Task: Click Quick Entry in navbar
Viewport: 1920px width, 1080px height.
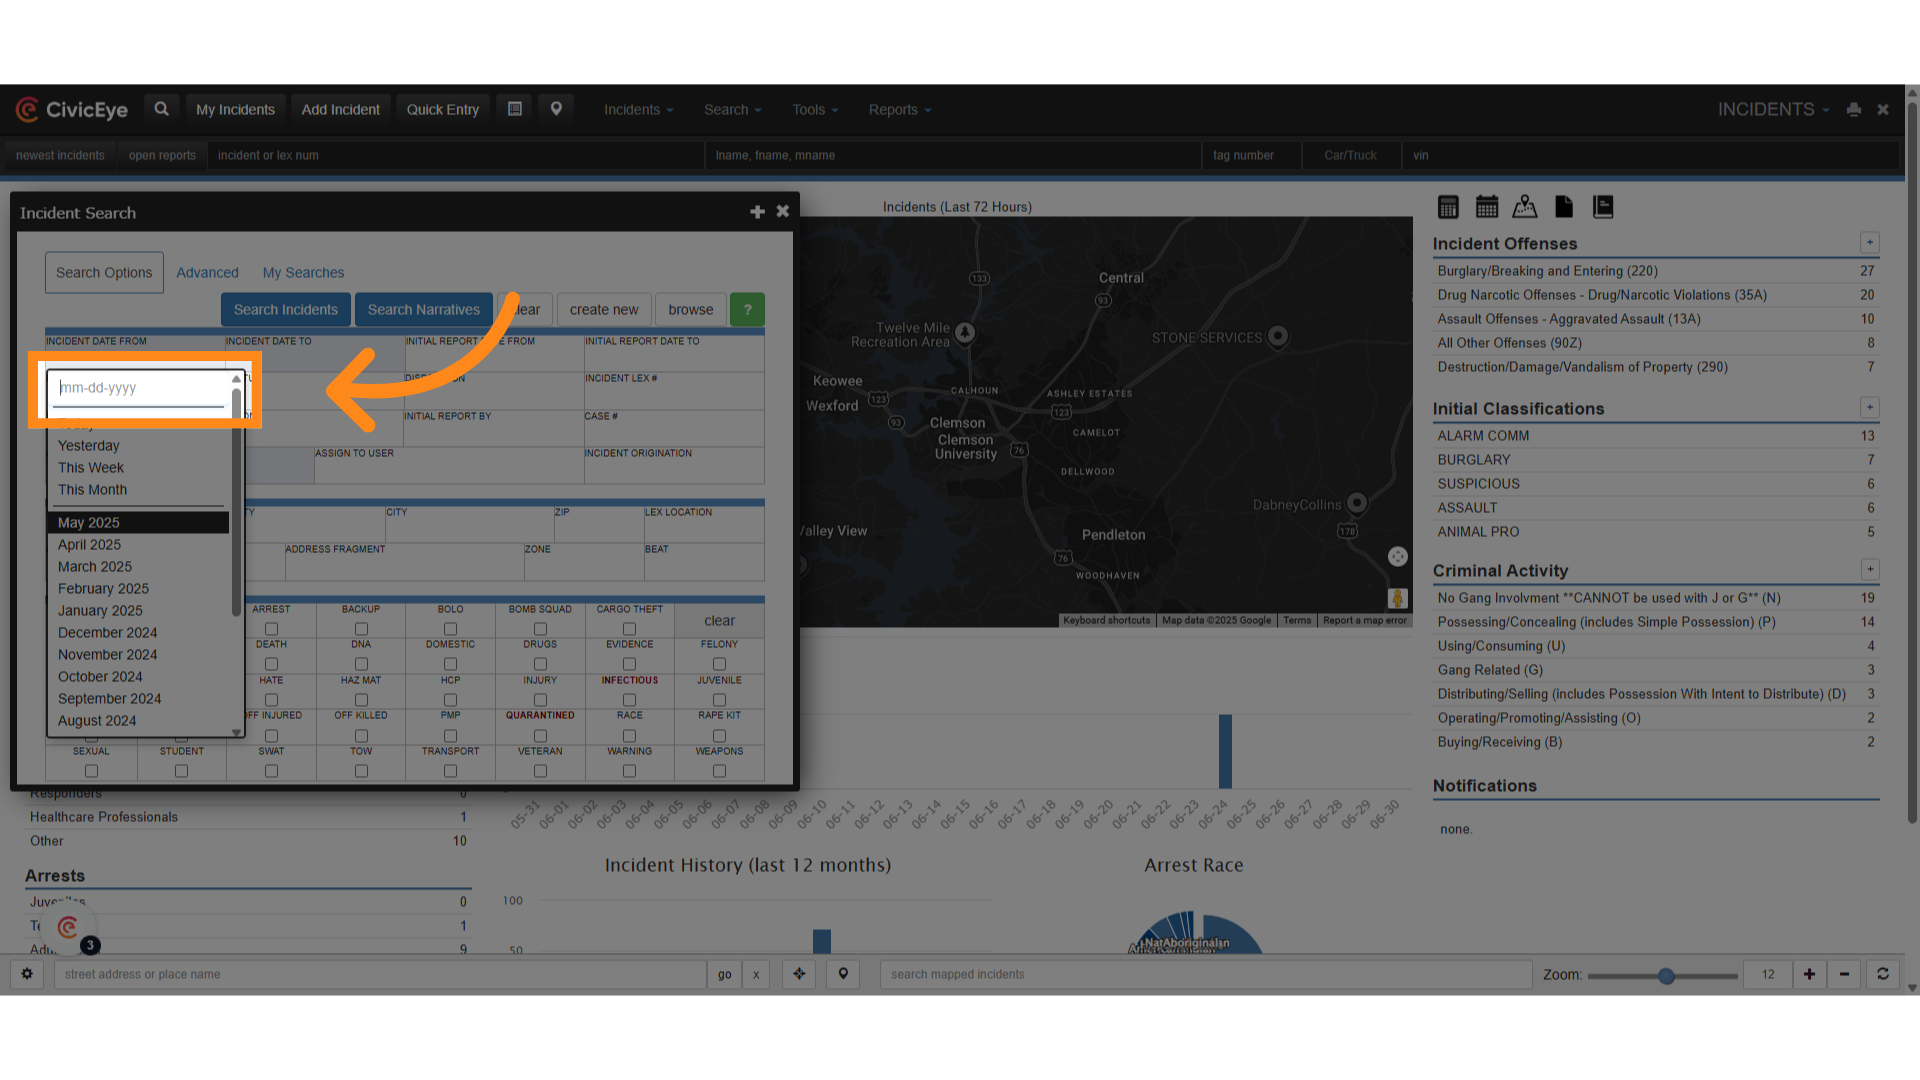Action: click(x=443, y=110)
